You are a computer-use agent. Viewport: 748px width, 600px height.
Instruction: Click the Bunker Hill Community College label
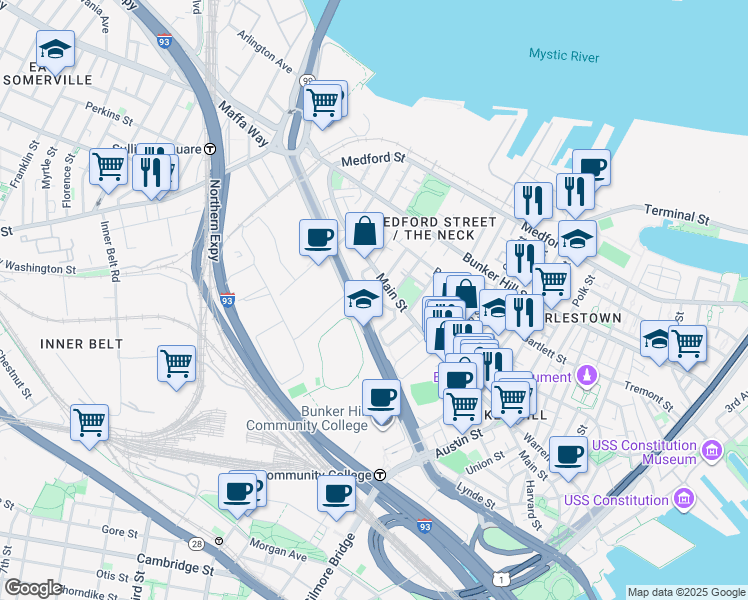(x=307, y=418)
